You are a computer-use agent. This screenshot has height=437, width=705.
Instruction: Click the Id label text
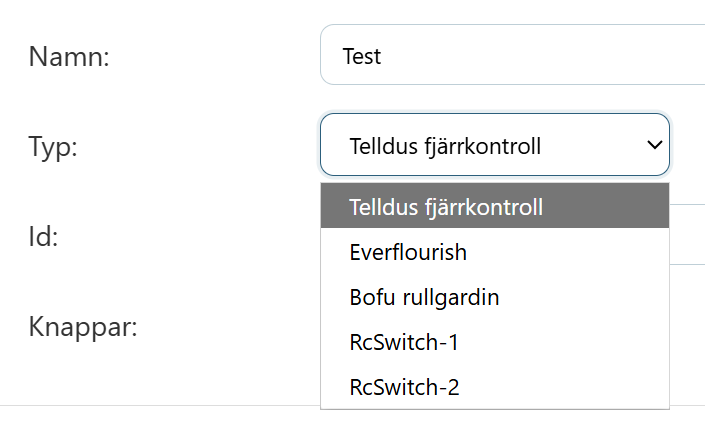point(44,237)
